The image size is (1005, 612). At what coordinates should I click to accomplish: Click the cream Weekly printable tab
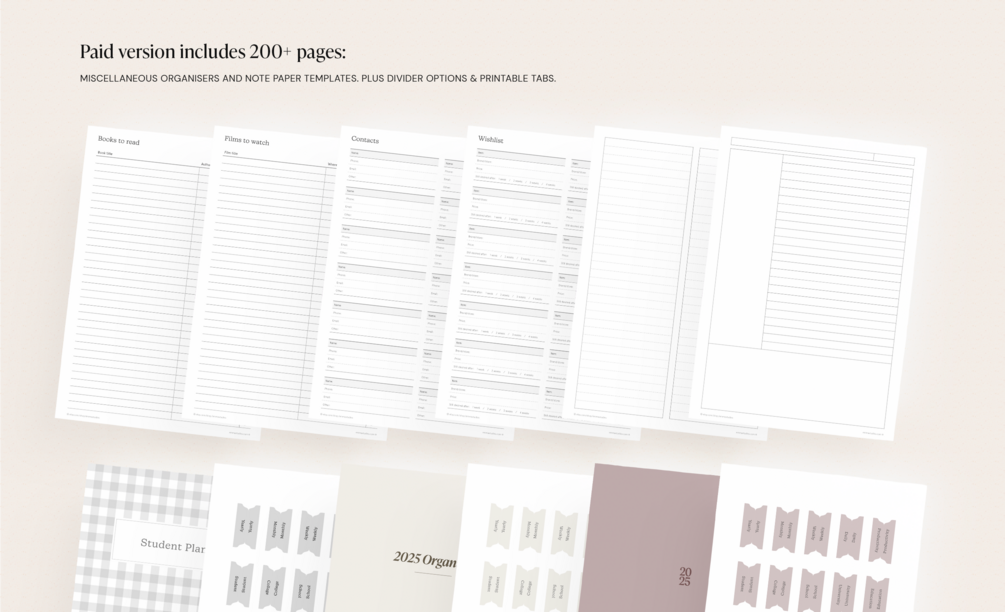(565, 533)
